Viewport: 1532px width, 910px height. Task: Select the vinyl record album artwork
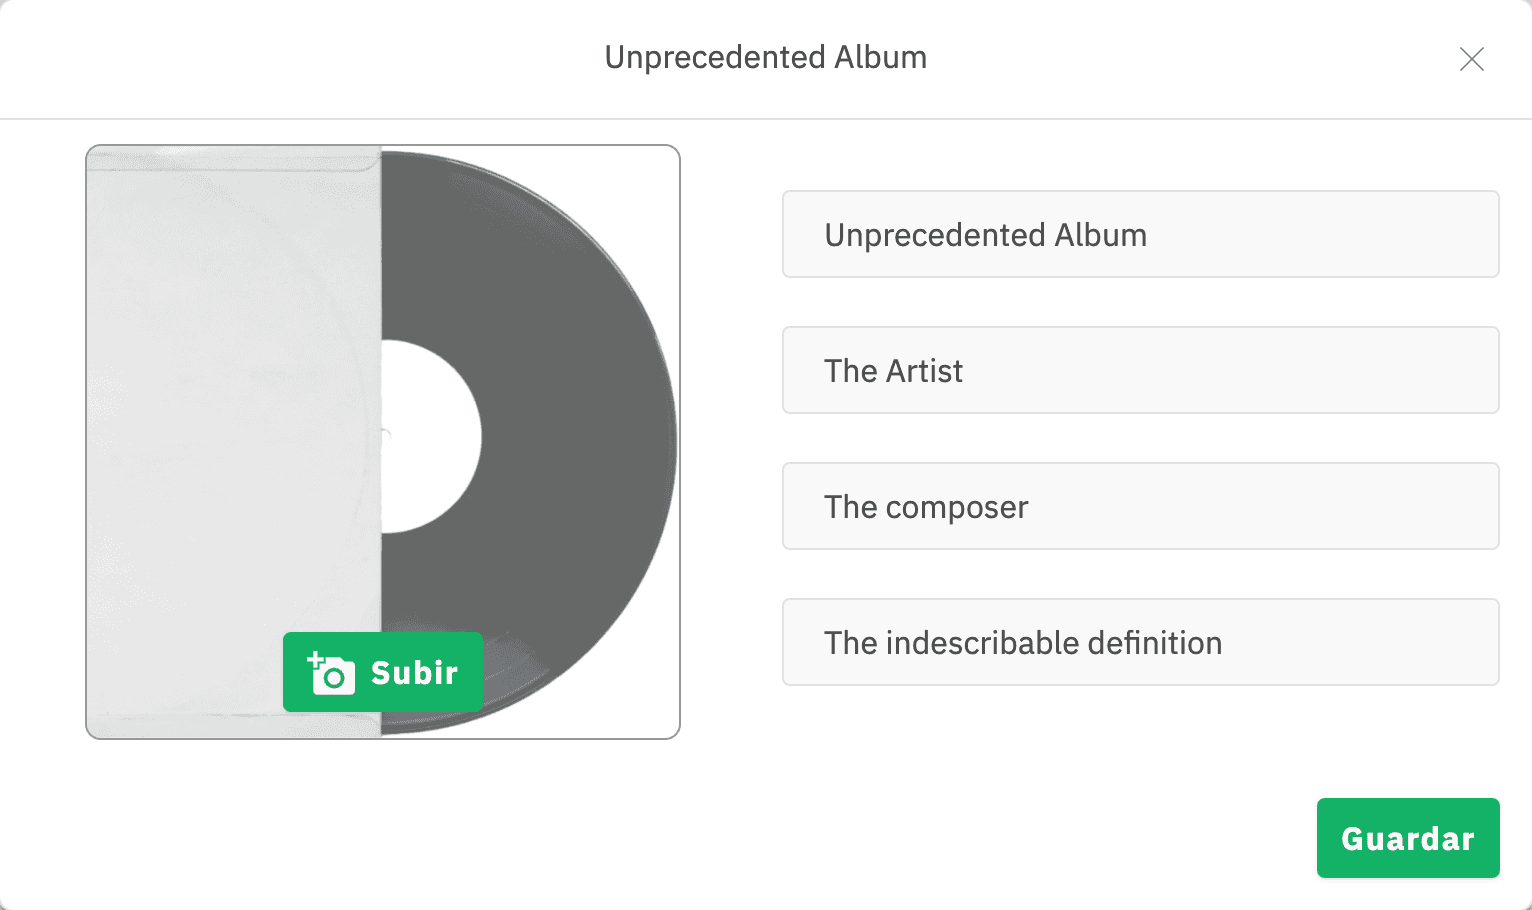tap(383, 440)
